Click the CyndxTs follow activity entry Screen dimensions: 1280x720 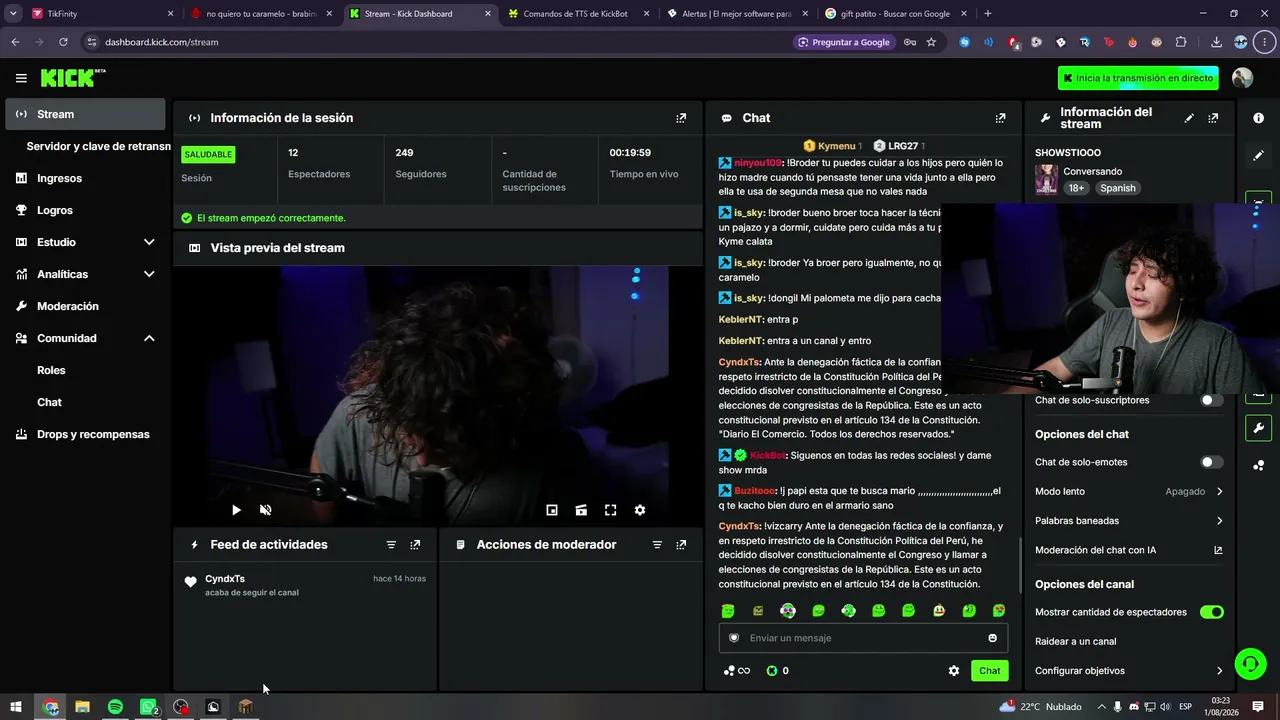click(306, 585)
